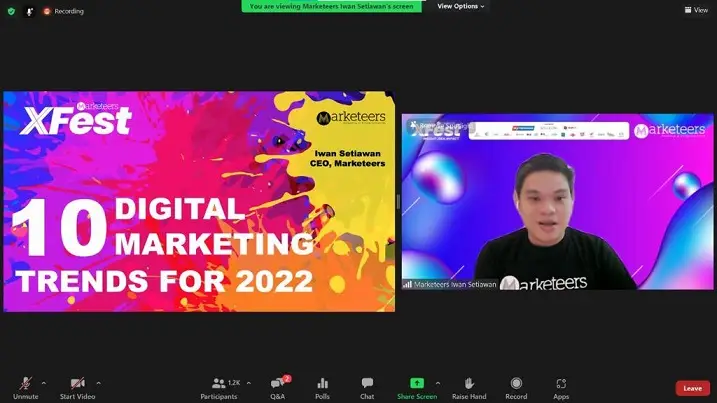Viewport: 717px width, 403px height.
Task: Click the green encryption shield icon
Action: (x=11, y=11)
